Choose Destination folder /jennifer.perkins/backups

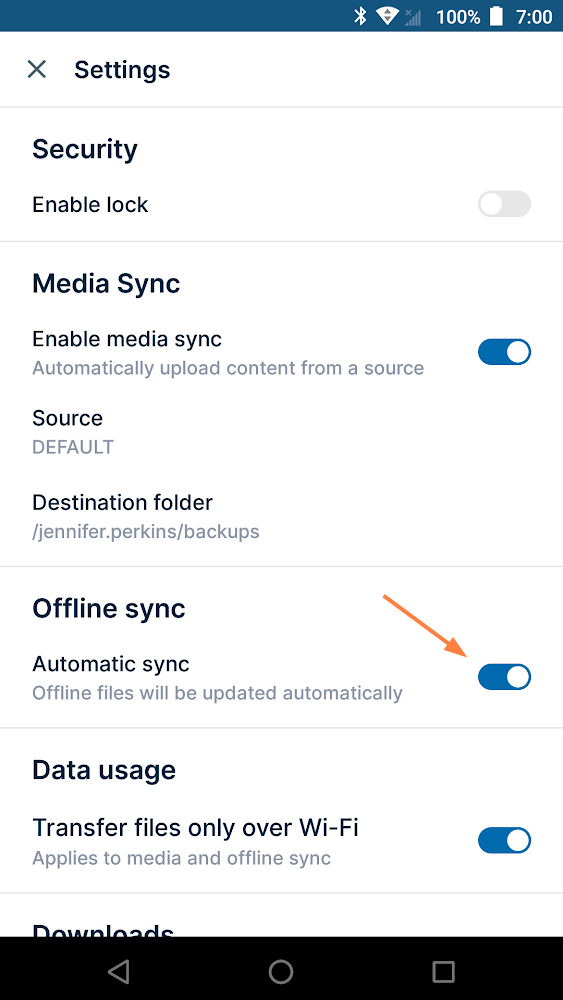click(x=281, y=516)
